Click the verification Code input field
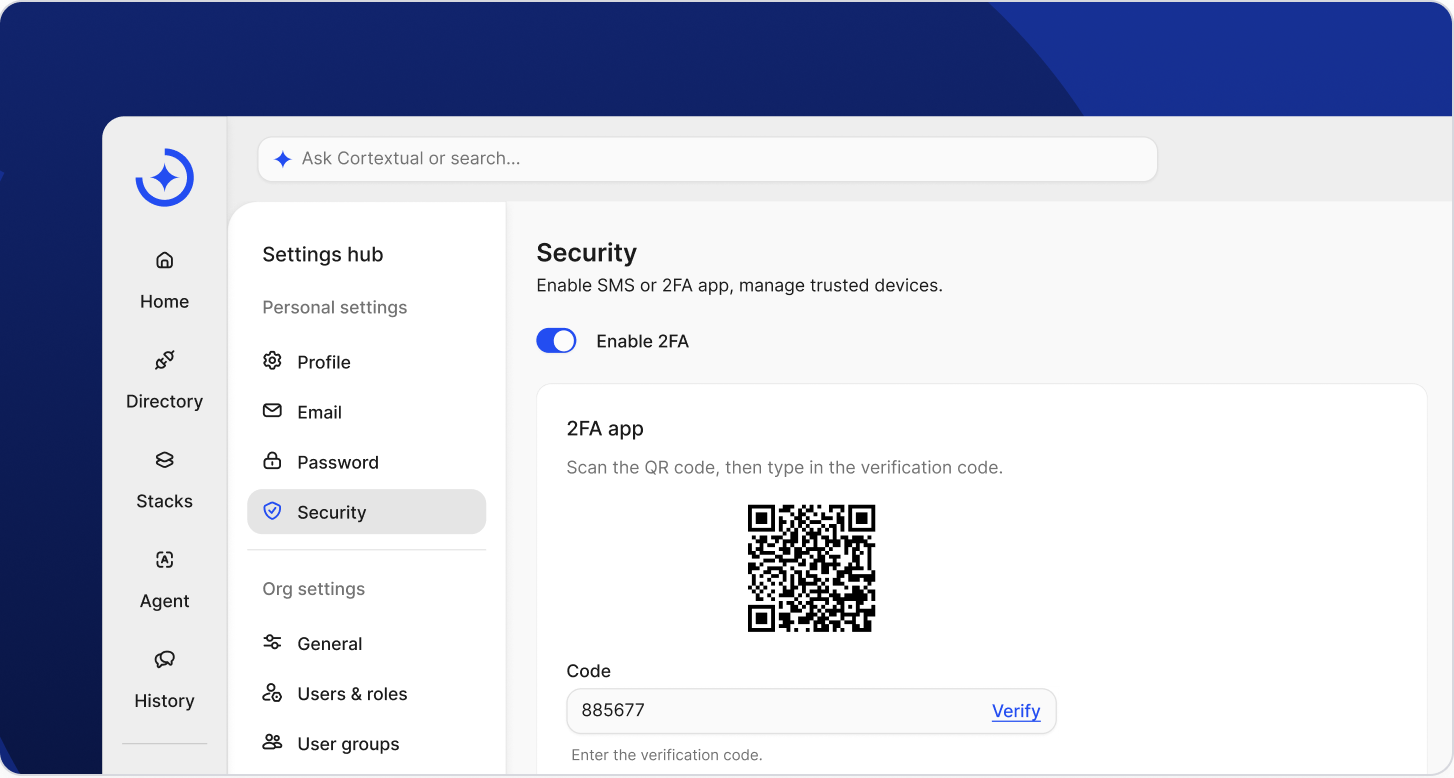Image resolution: width=1454 pixels, height=778 pixels. [x=770, y=711]
